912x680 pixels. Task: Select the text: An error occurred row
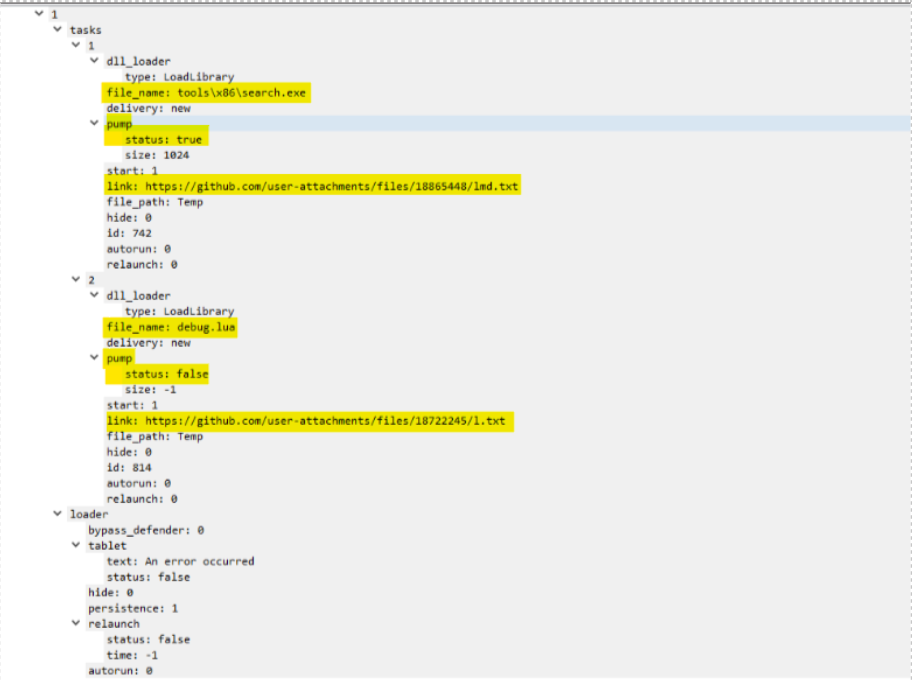pos(180,561)
